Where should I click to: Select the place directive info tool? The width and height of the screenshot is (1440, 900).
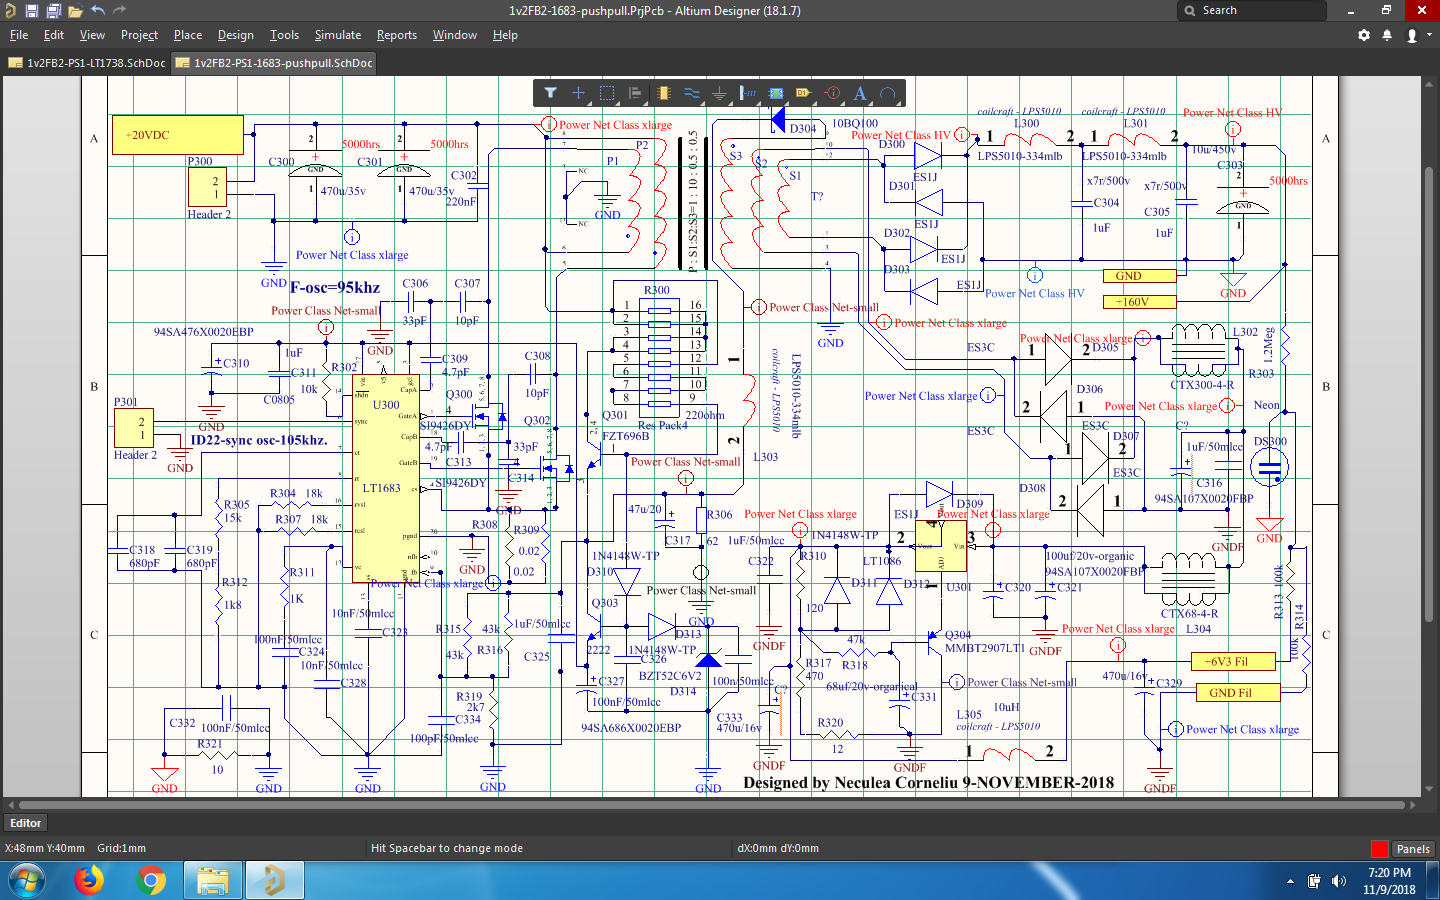(x=832, y=93)
